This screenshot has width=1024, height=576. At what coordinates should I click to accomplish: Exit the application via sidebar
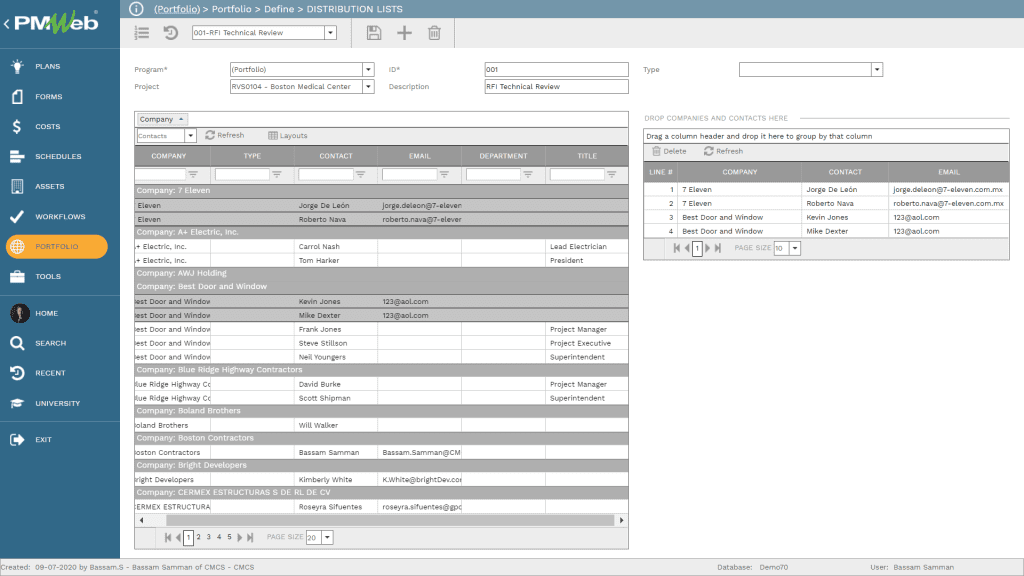coord(43,440)
